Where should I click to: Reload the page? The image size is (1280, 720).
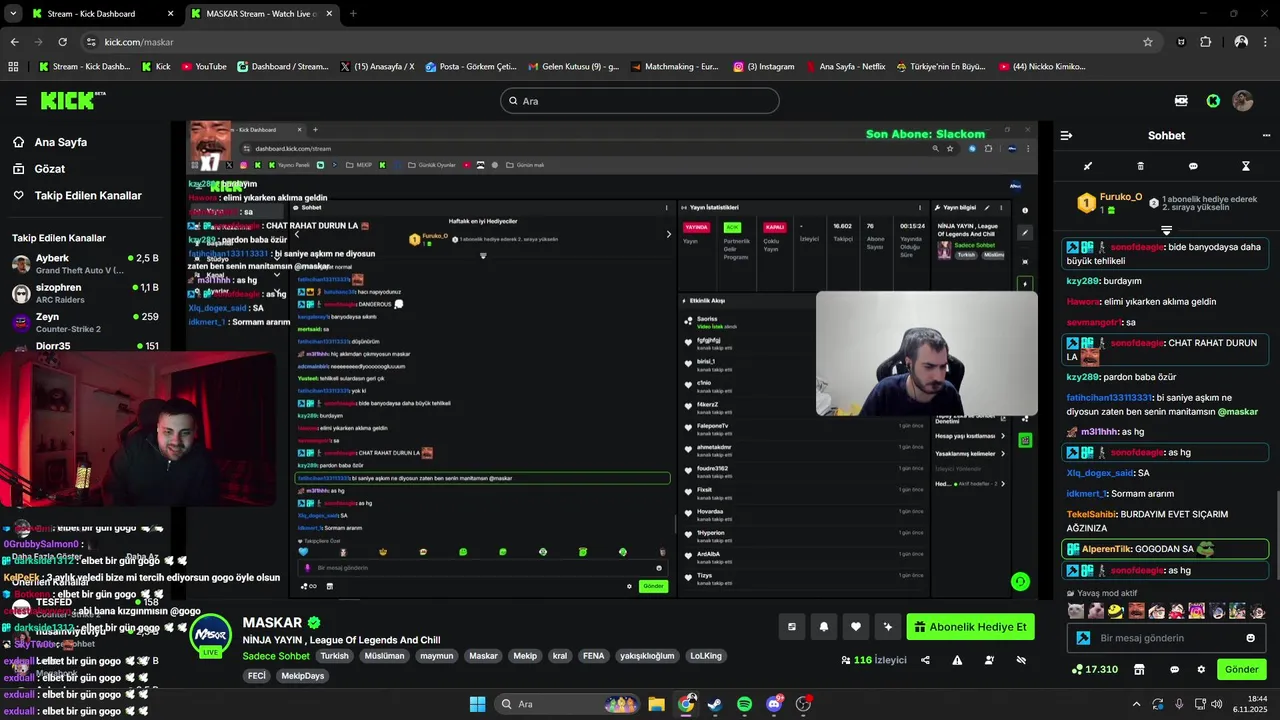(62, 42)
